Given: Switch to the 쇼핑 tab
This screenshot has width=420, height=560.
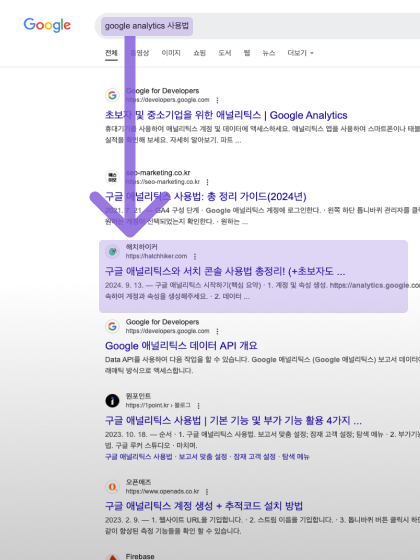Looking at the screenshot, I should pyautogui.click(x=199, y=53).
